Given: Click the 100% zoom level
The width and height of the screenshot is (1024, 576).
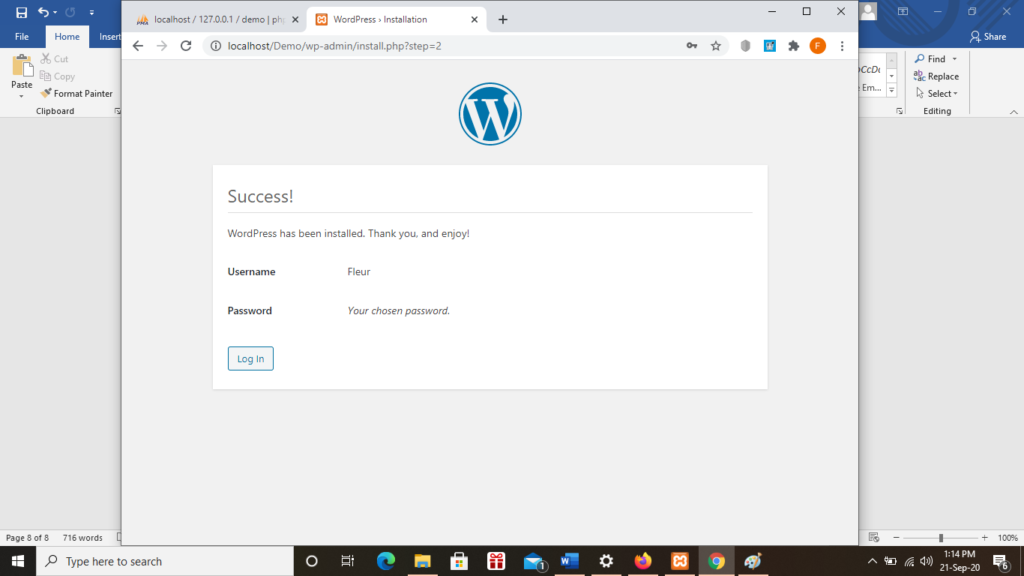Looking at the screenshot, I should click(1008, 538).
